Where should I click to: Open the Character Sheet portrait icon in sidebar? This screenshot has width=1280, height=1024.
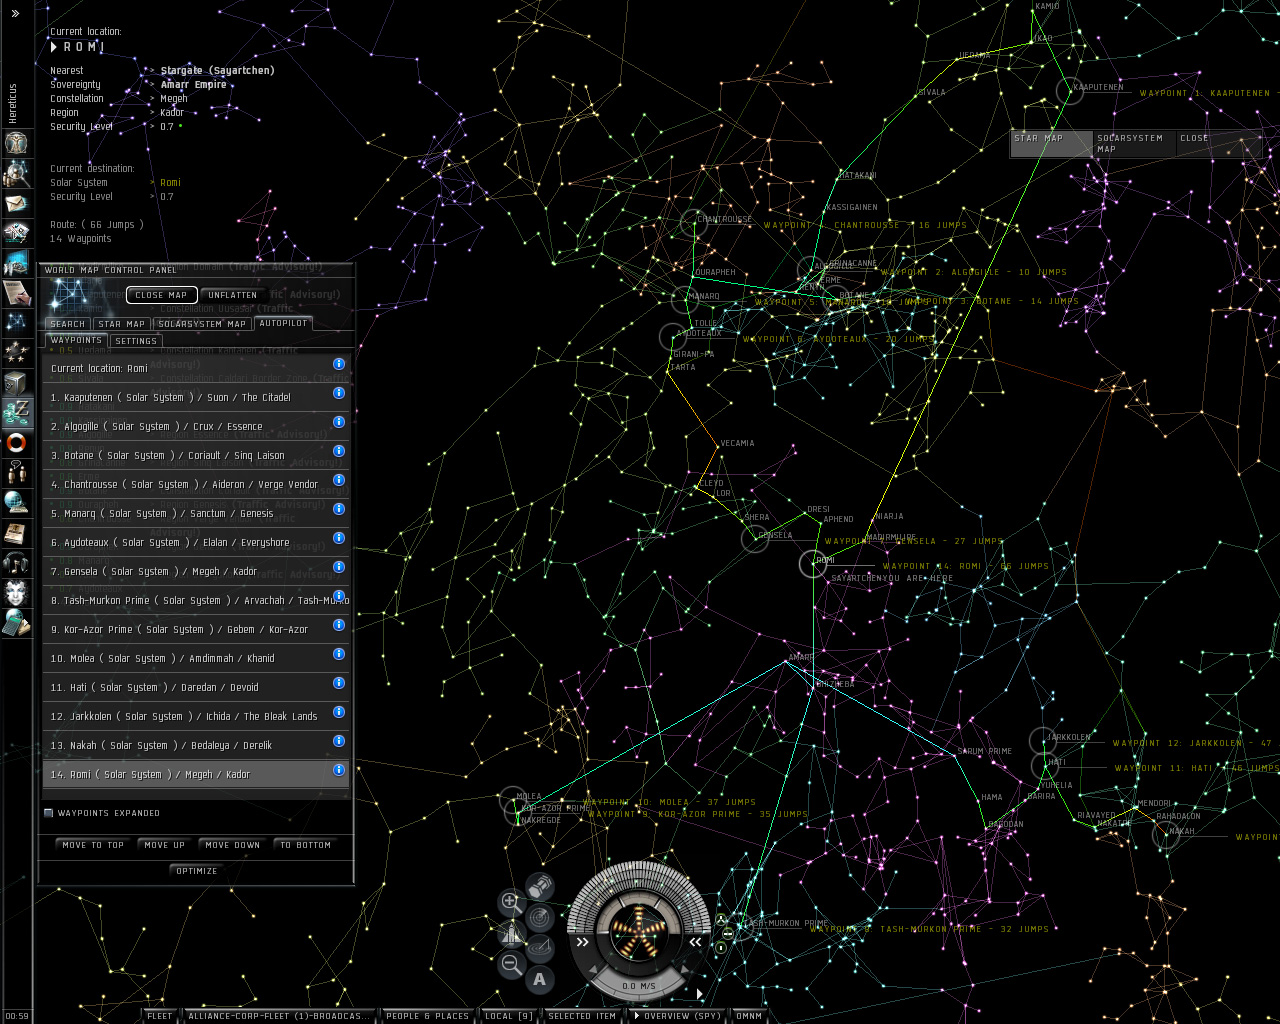point(16,142)
